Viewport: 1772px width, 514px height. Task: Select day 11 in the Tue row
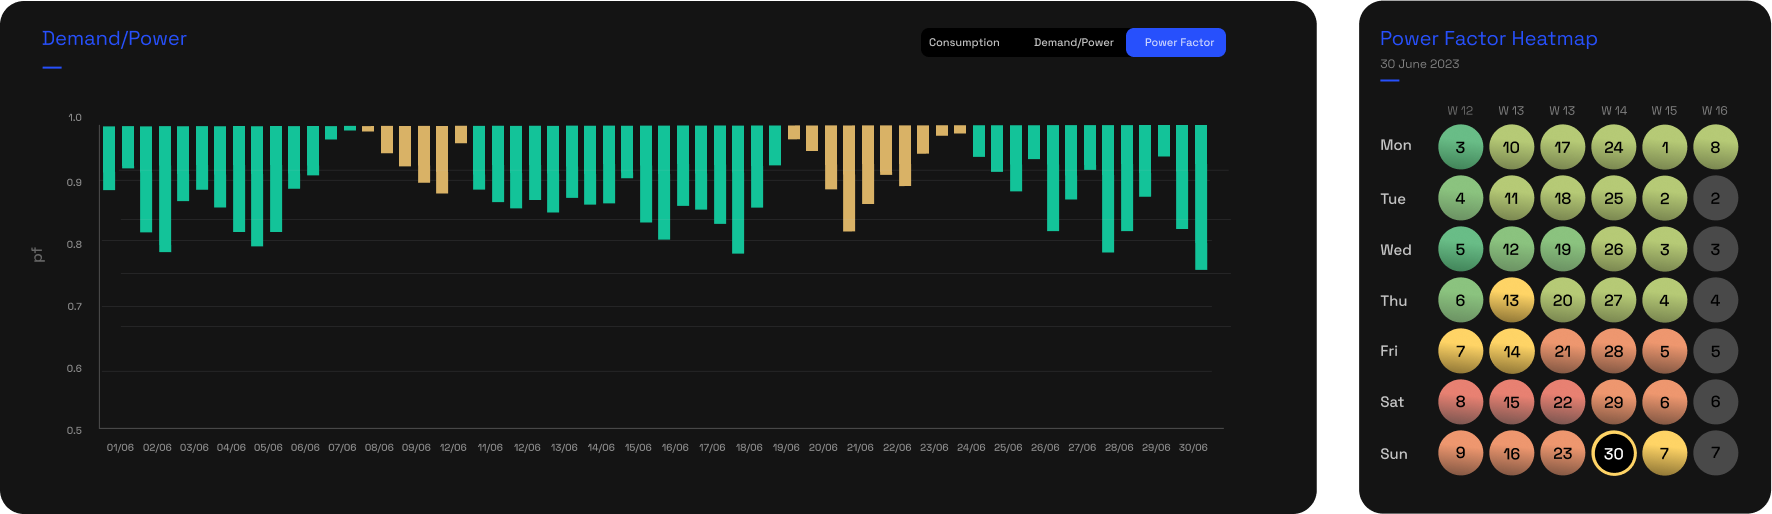(1511, 198)
